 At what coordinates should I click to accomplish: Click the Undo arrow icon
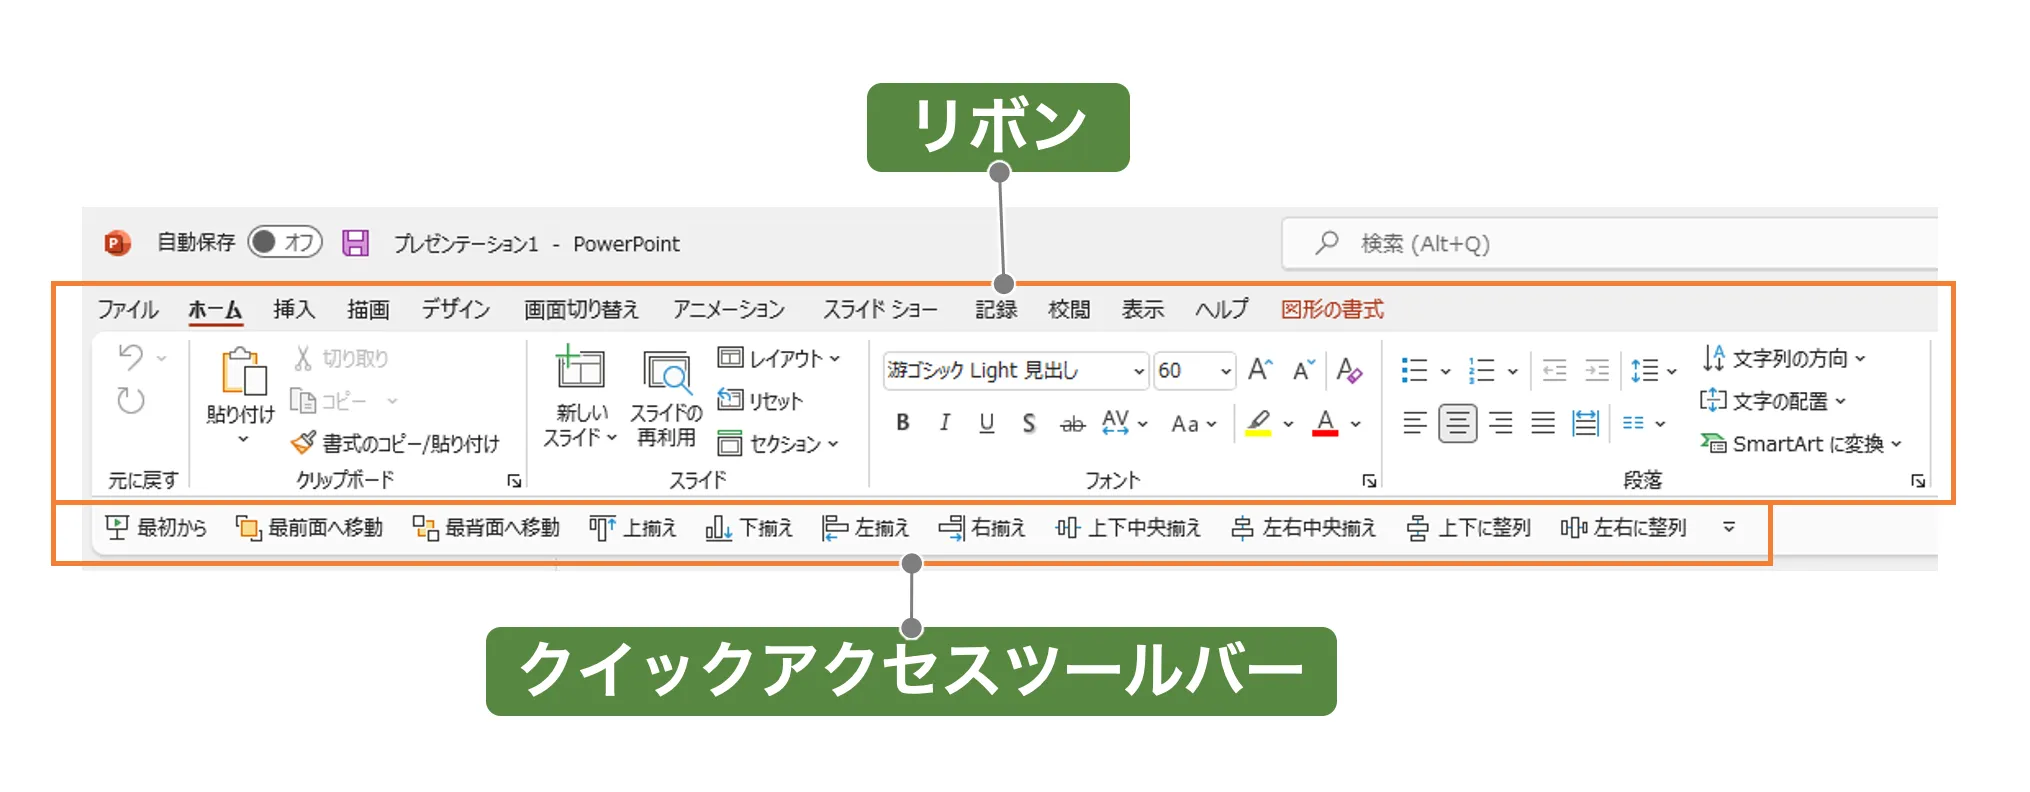click(x=131, y=357)
